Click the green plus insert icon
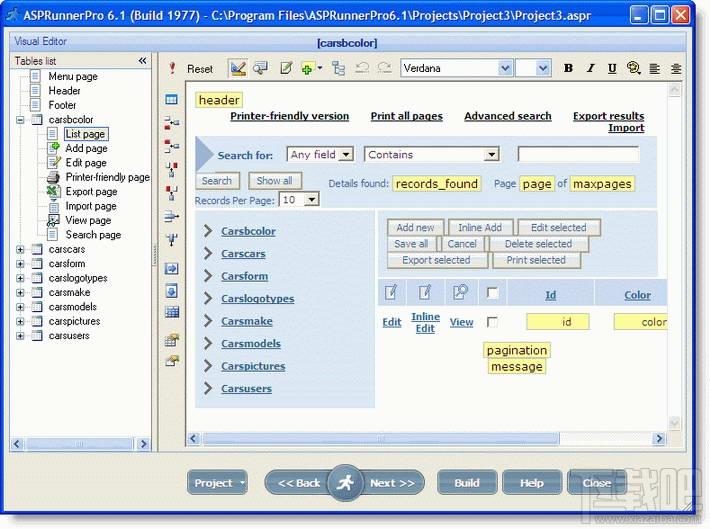This screenshot has width=710, height=529. coord(307,69)
